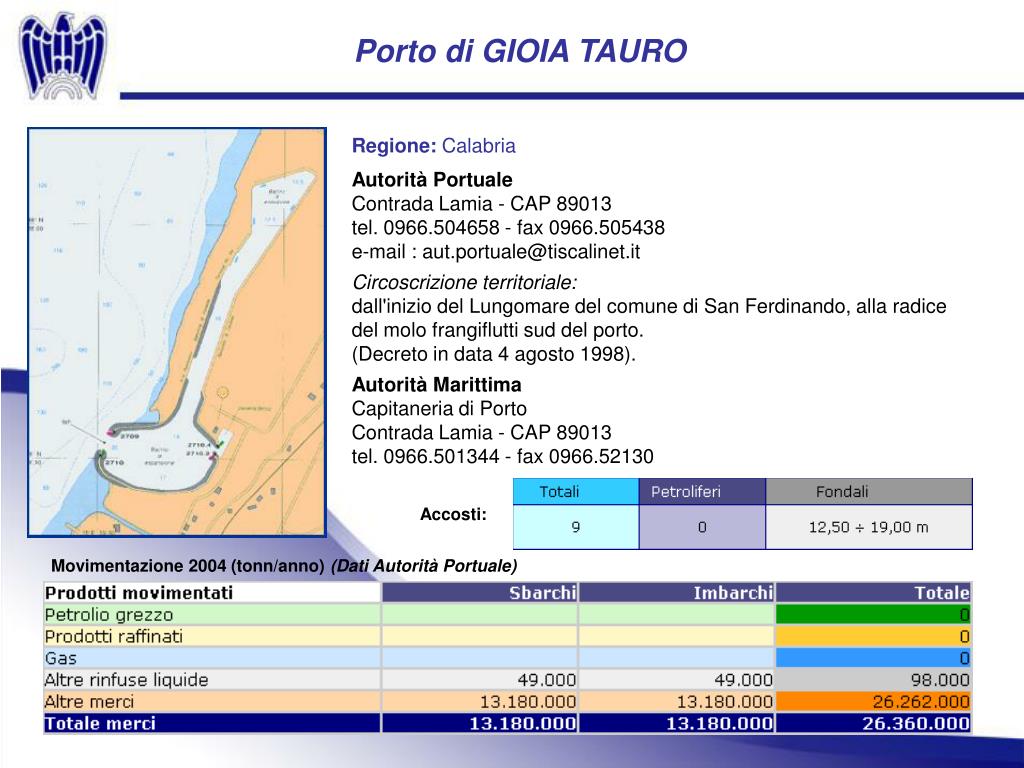Click 'tel. 0966.501344 - fax 0966.52130'

502,456
